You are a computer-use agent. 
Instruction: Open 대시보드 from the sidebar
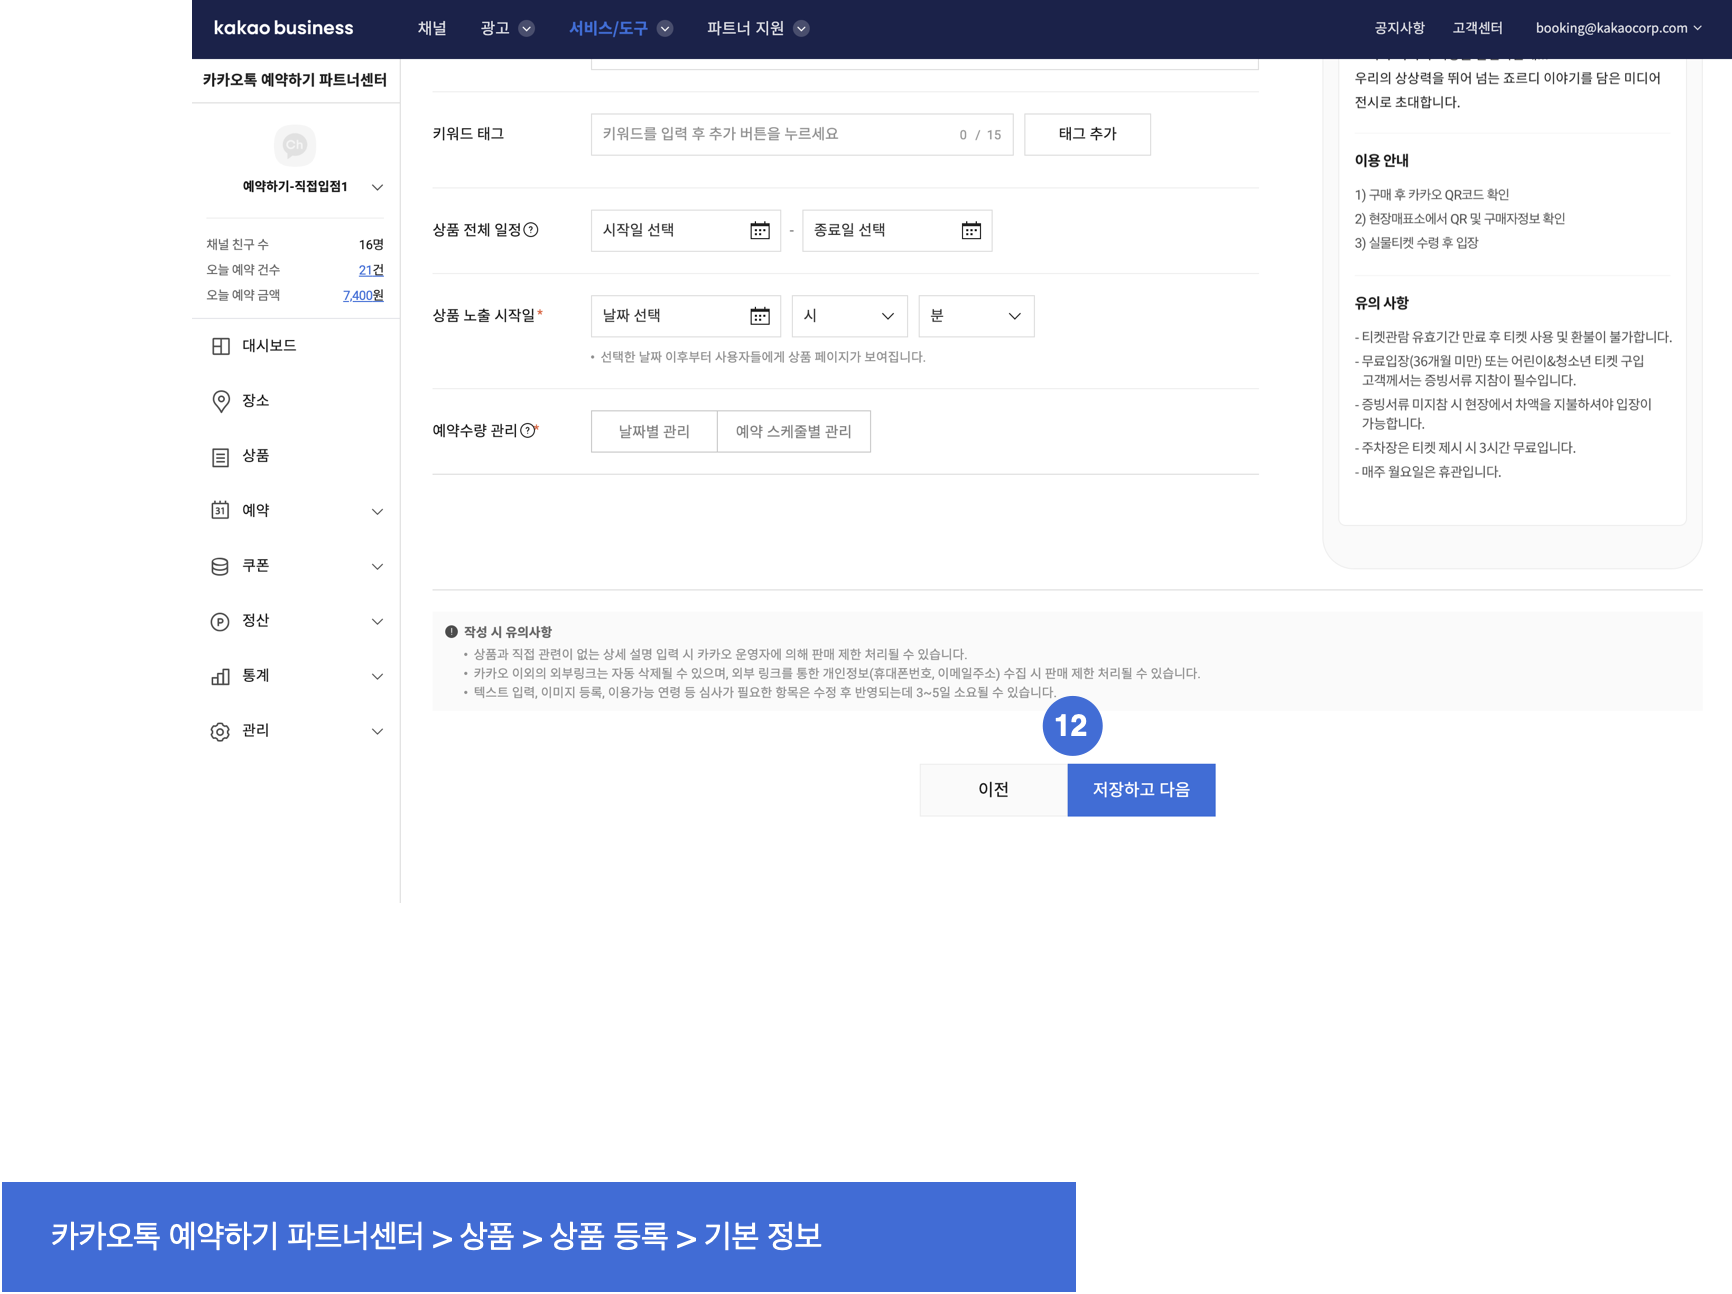[x=268, y=346]
